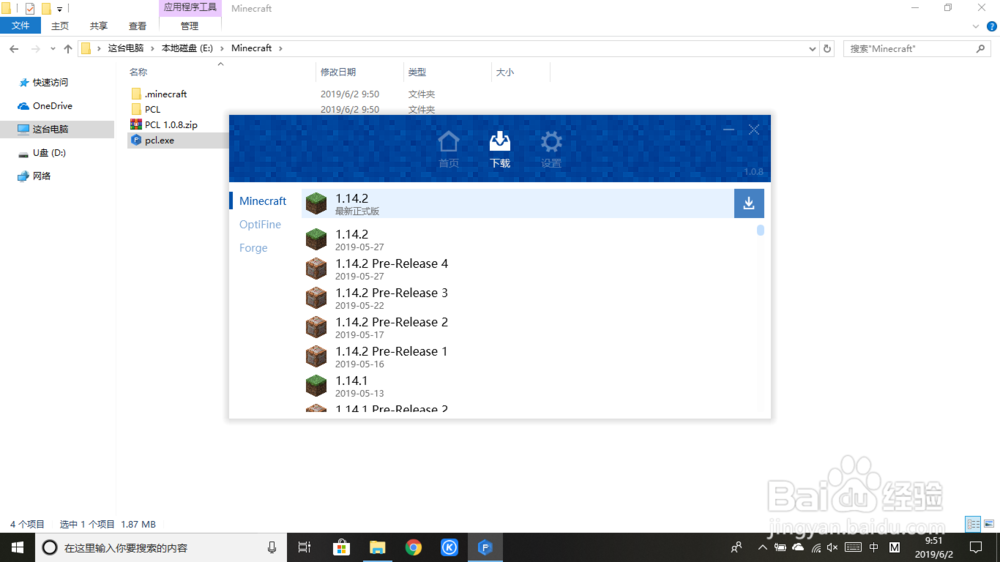Show hidden system tray icons
This screenshot has height=562, width=1000.
coord(763,547)
